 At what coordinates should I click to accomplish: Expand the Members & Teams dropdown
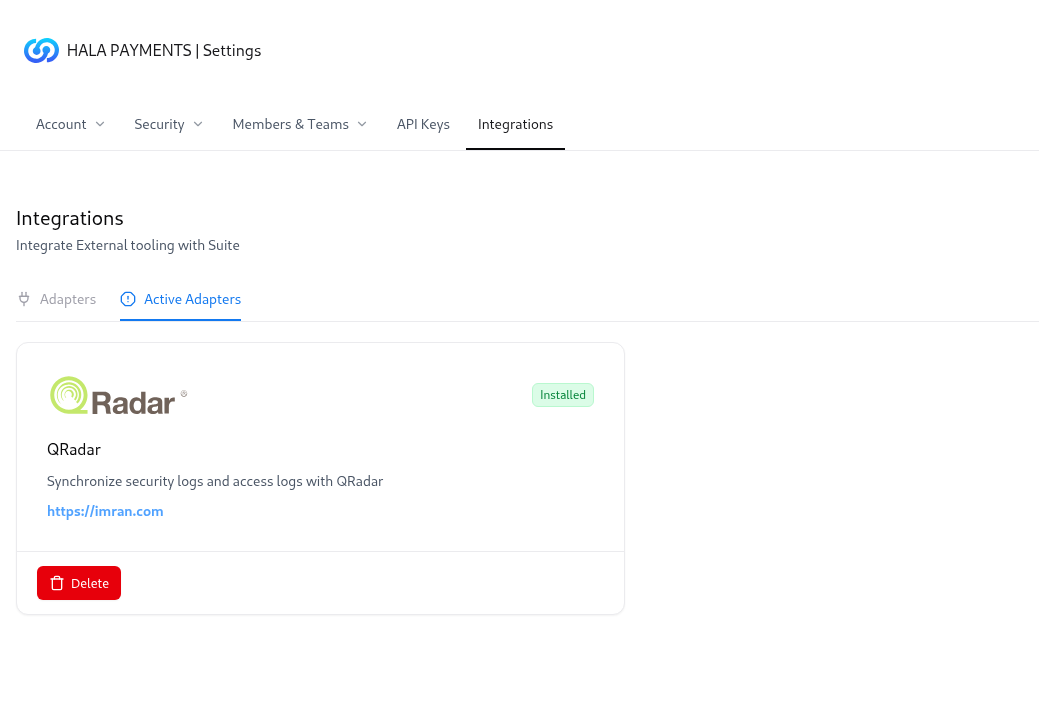coord(299,124)
